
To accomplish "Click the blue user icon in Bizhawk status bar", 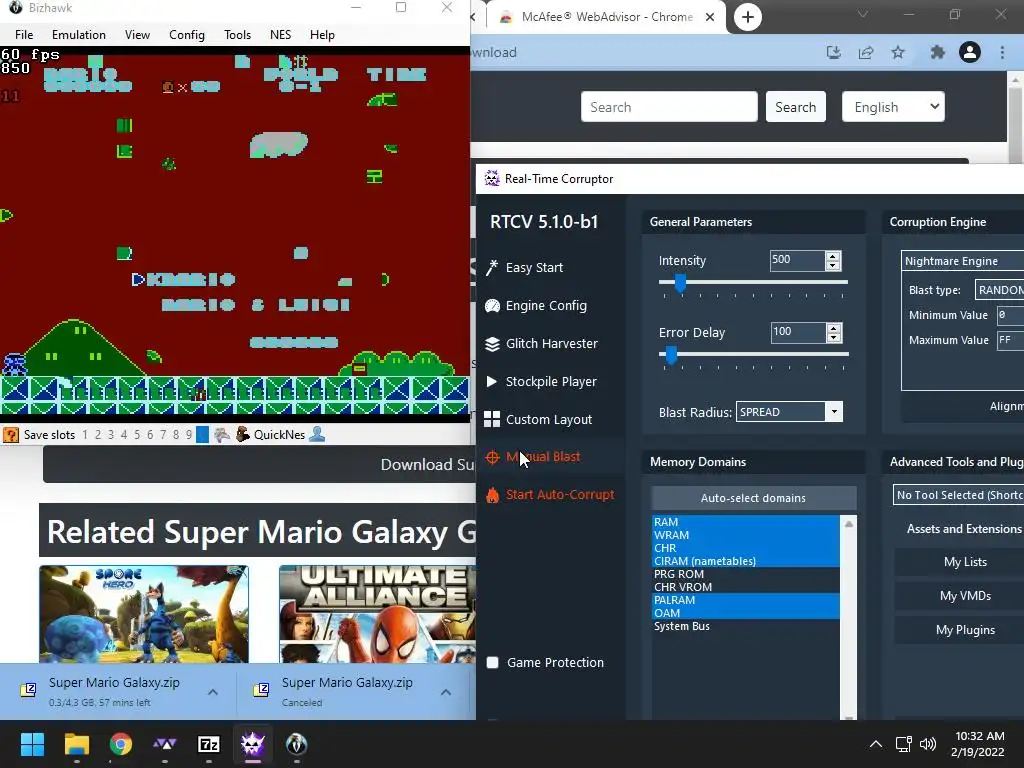I will (x=317, y=434).
